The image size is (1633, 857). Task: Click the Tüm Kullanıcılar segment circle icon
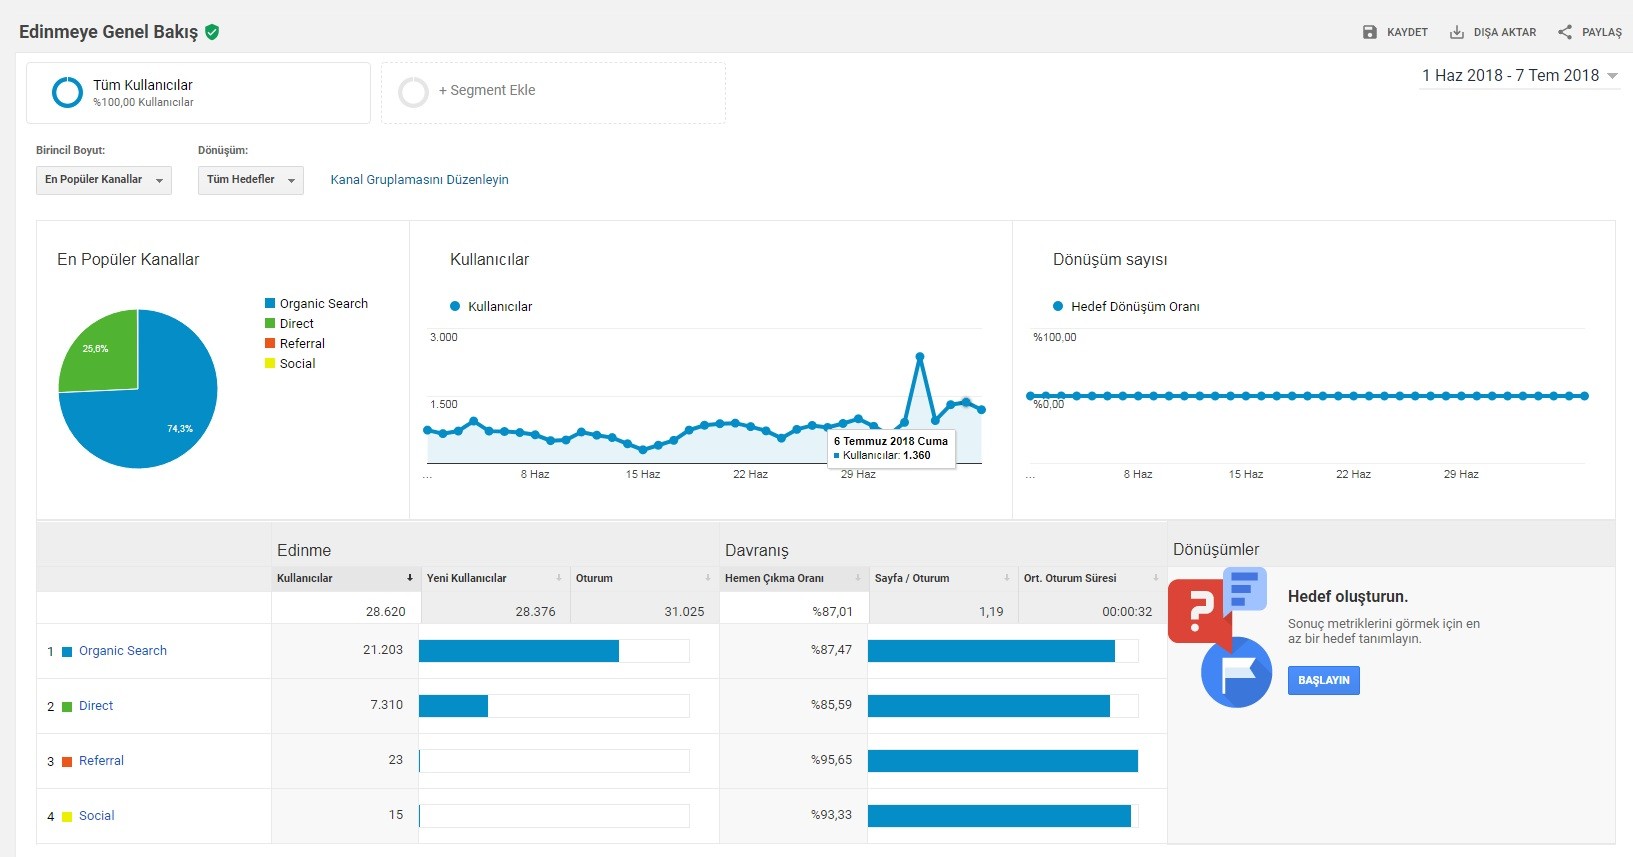(67, 92)
